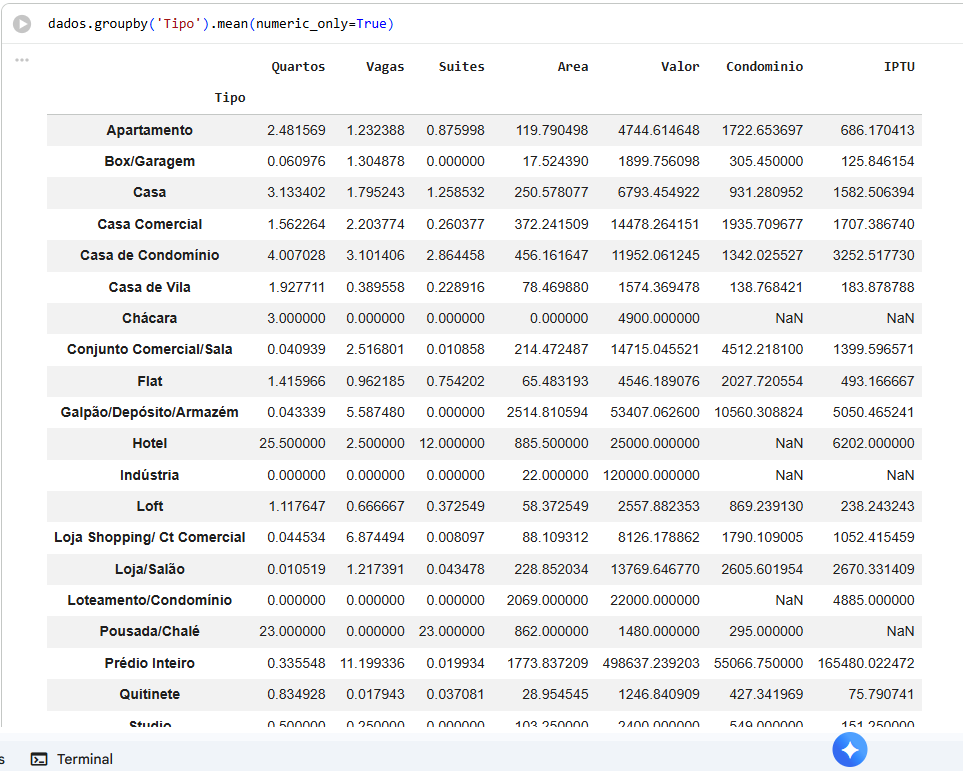Click Loteamento/Condomínio Area 2069.000000
The width and height of the screenshot is (963, 771).
tap(547, 600)
